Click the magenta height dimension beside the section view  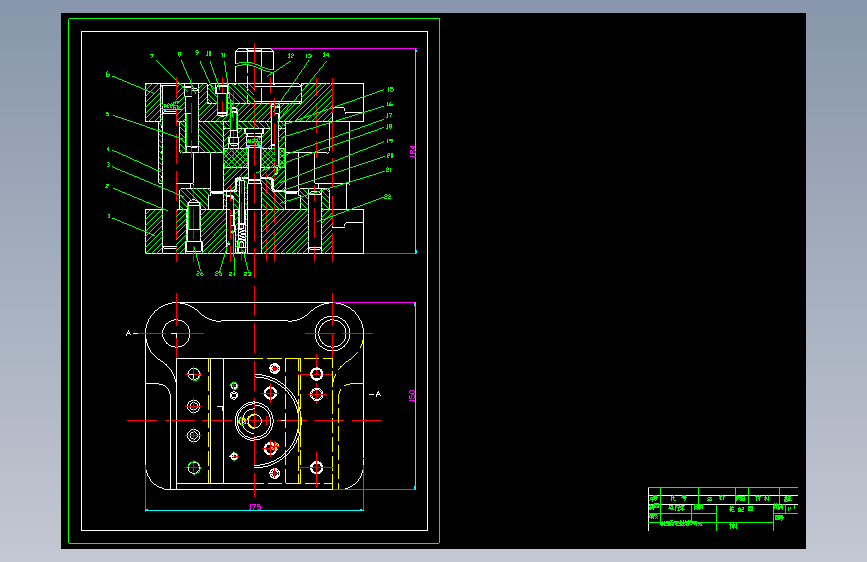pyautogui.click(x=412, y=152)
